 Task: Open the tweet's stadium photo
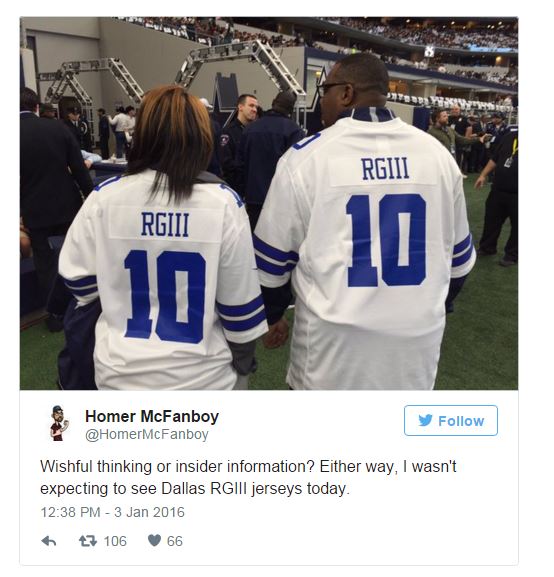coord(269,203)
